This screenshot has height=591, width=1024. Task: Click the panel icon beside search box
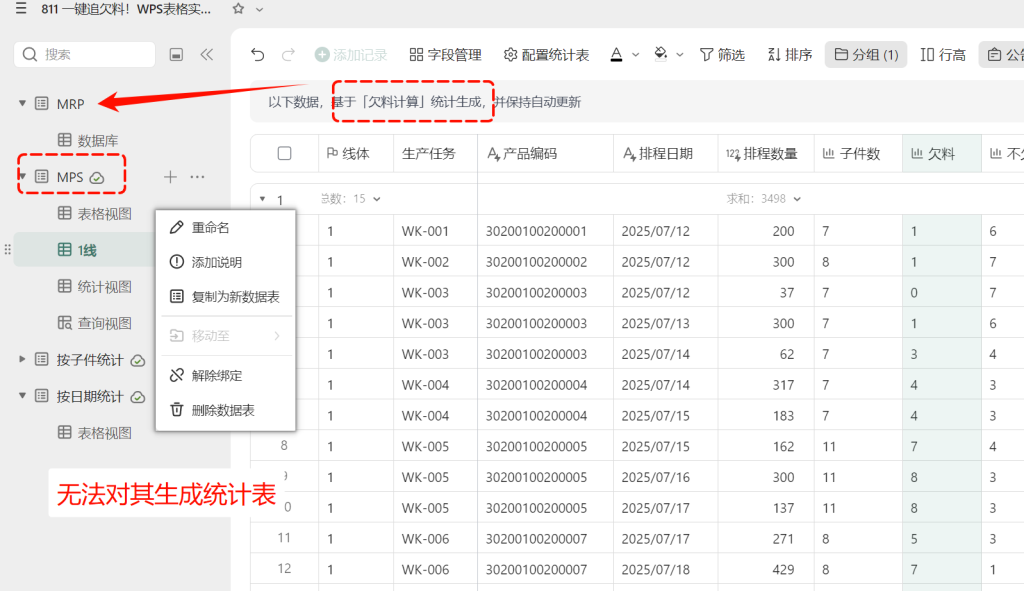click(x=176, y=55)
